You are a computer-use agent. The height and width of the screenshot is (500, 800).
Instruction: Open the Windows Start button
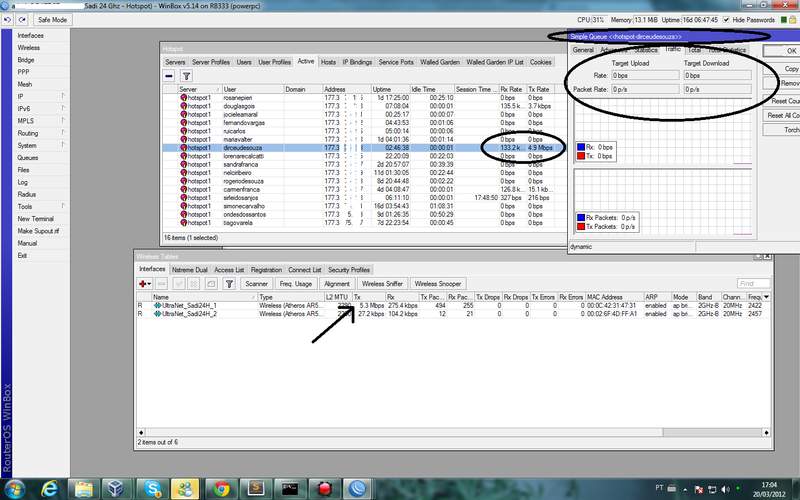(14, 489)
